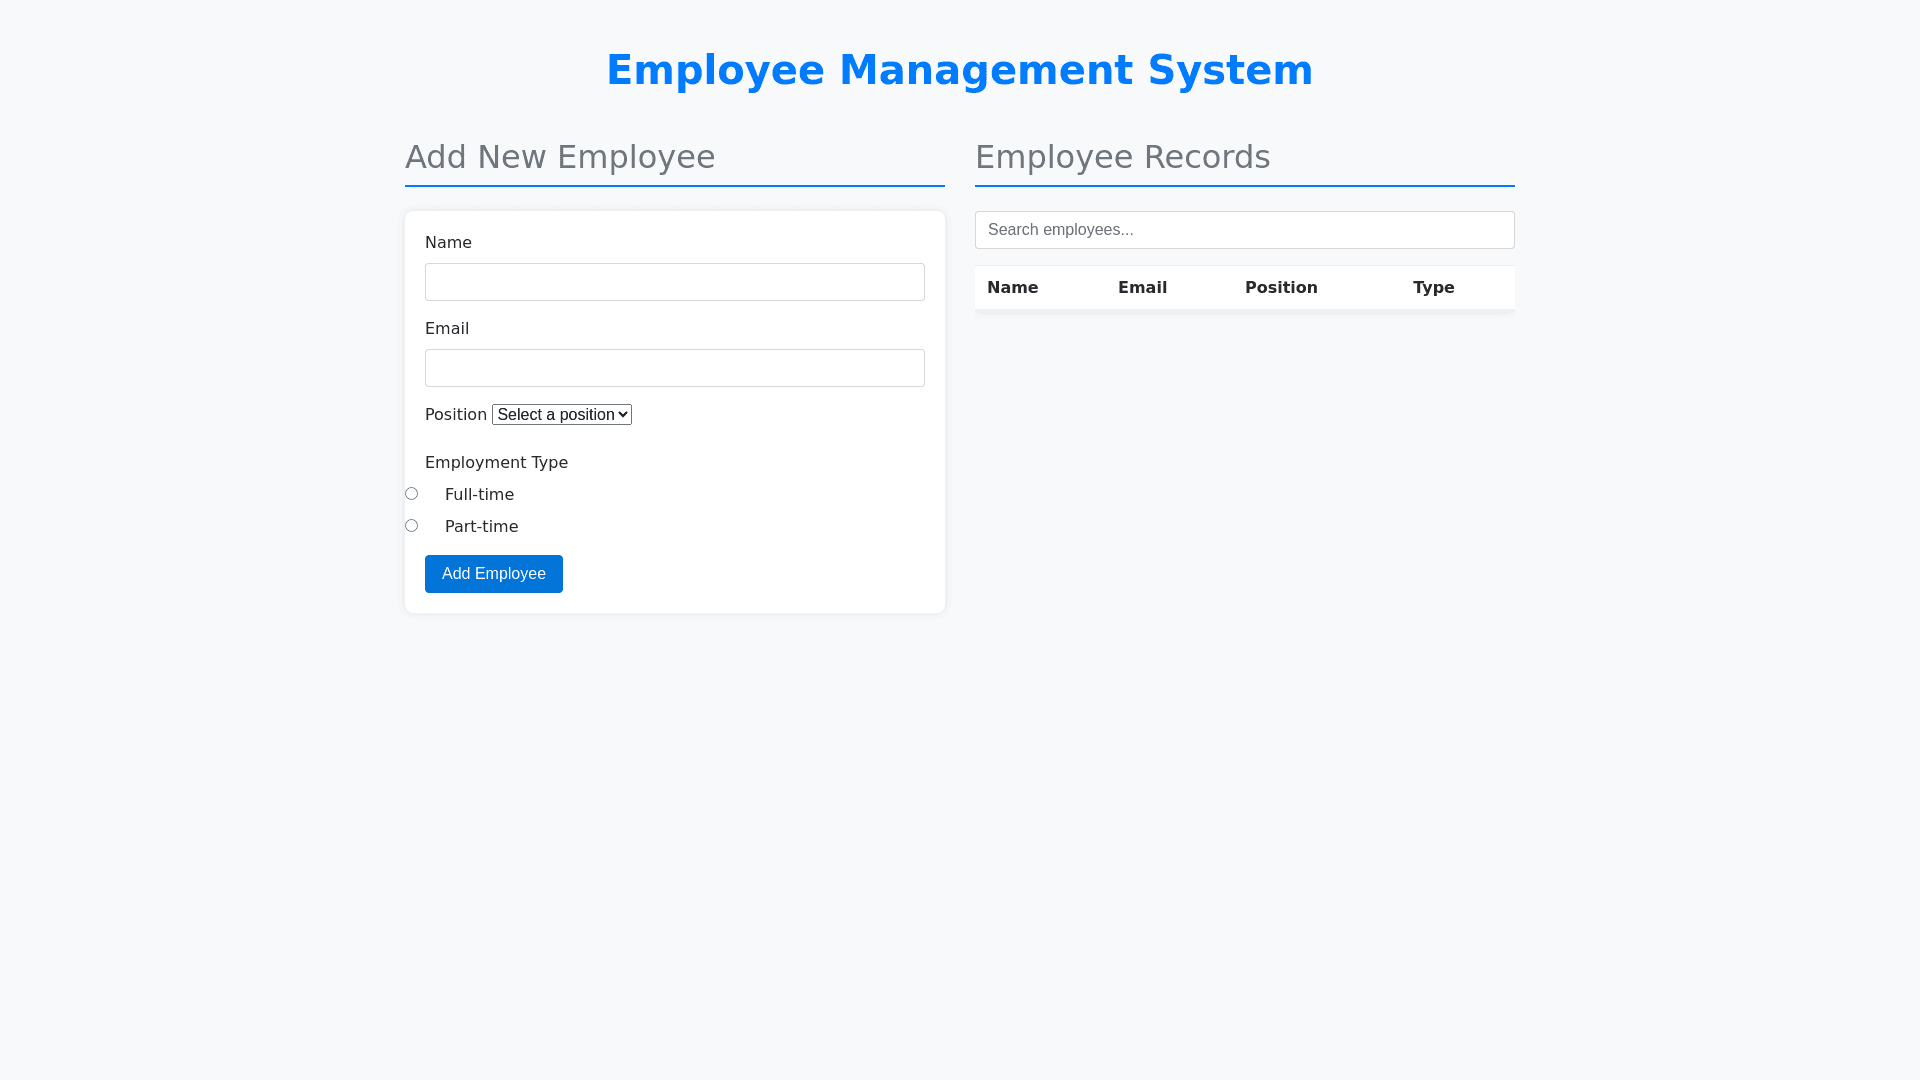
Task: Click the Part-time label text
Action: 481,527
